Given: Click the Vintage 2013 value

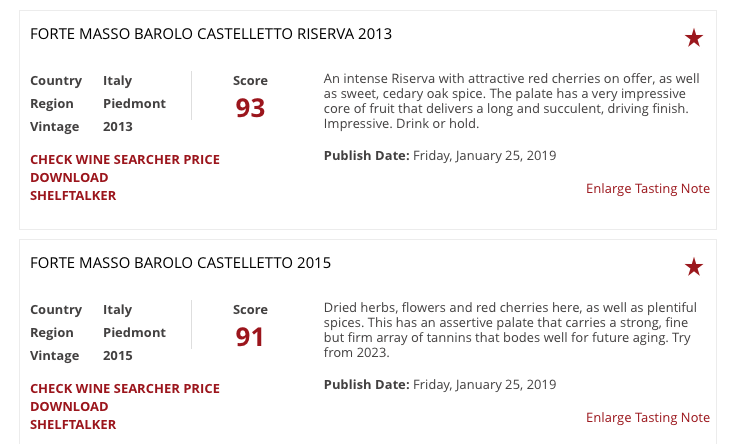Looking at the screenshot, I should click(118, 126).
